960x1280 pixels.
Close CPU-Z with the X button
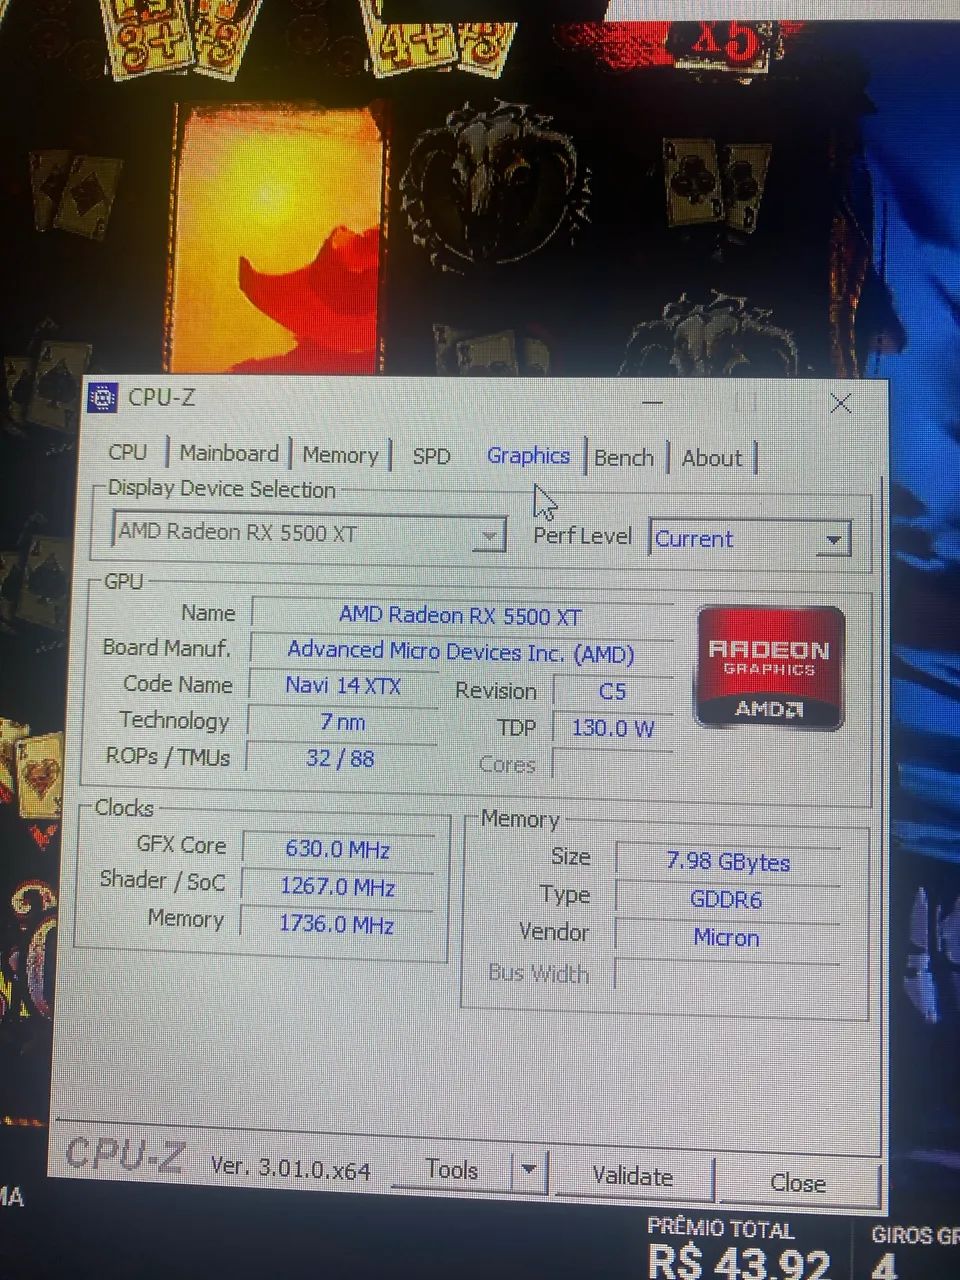tap(841, 403)
